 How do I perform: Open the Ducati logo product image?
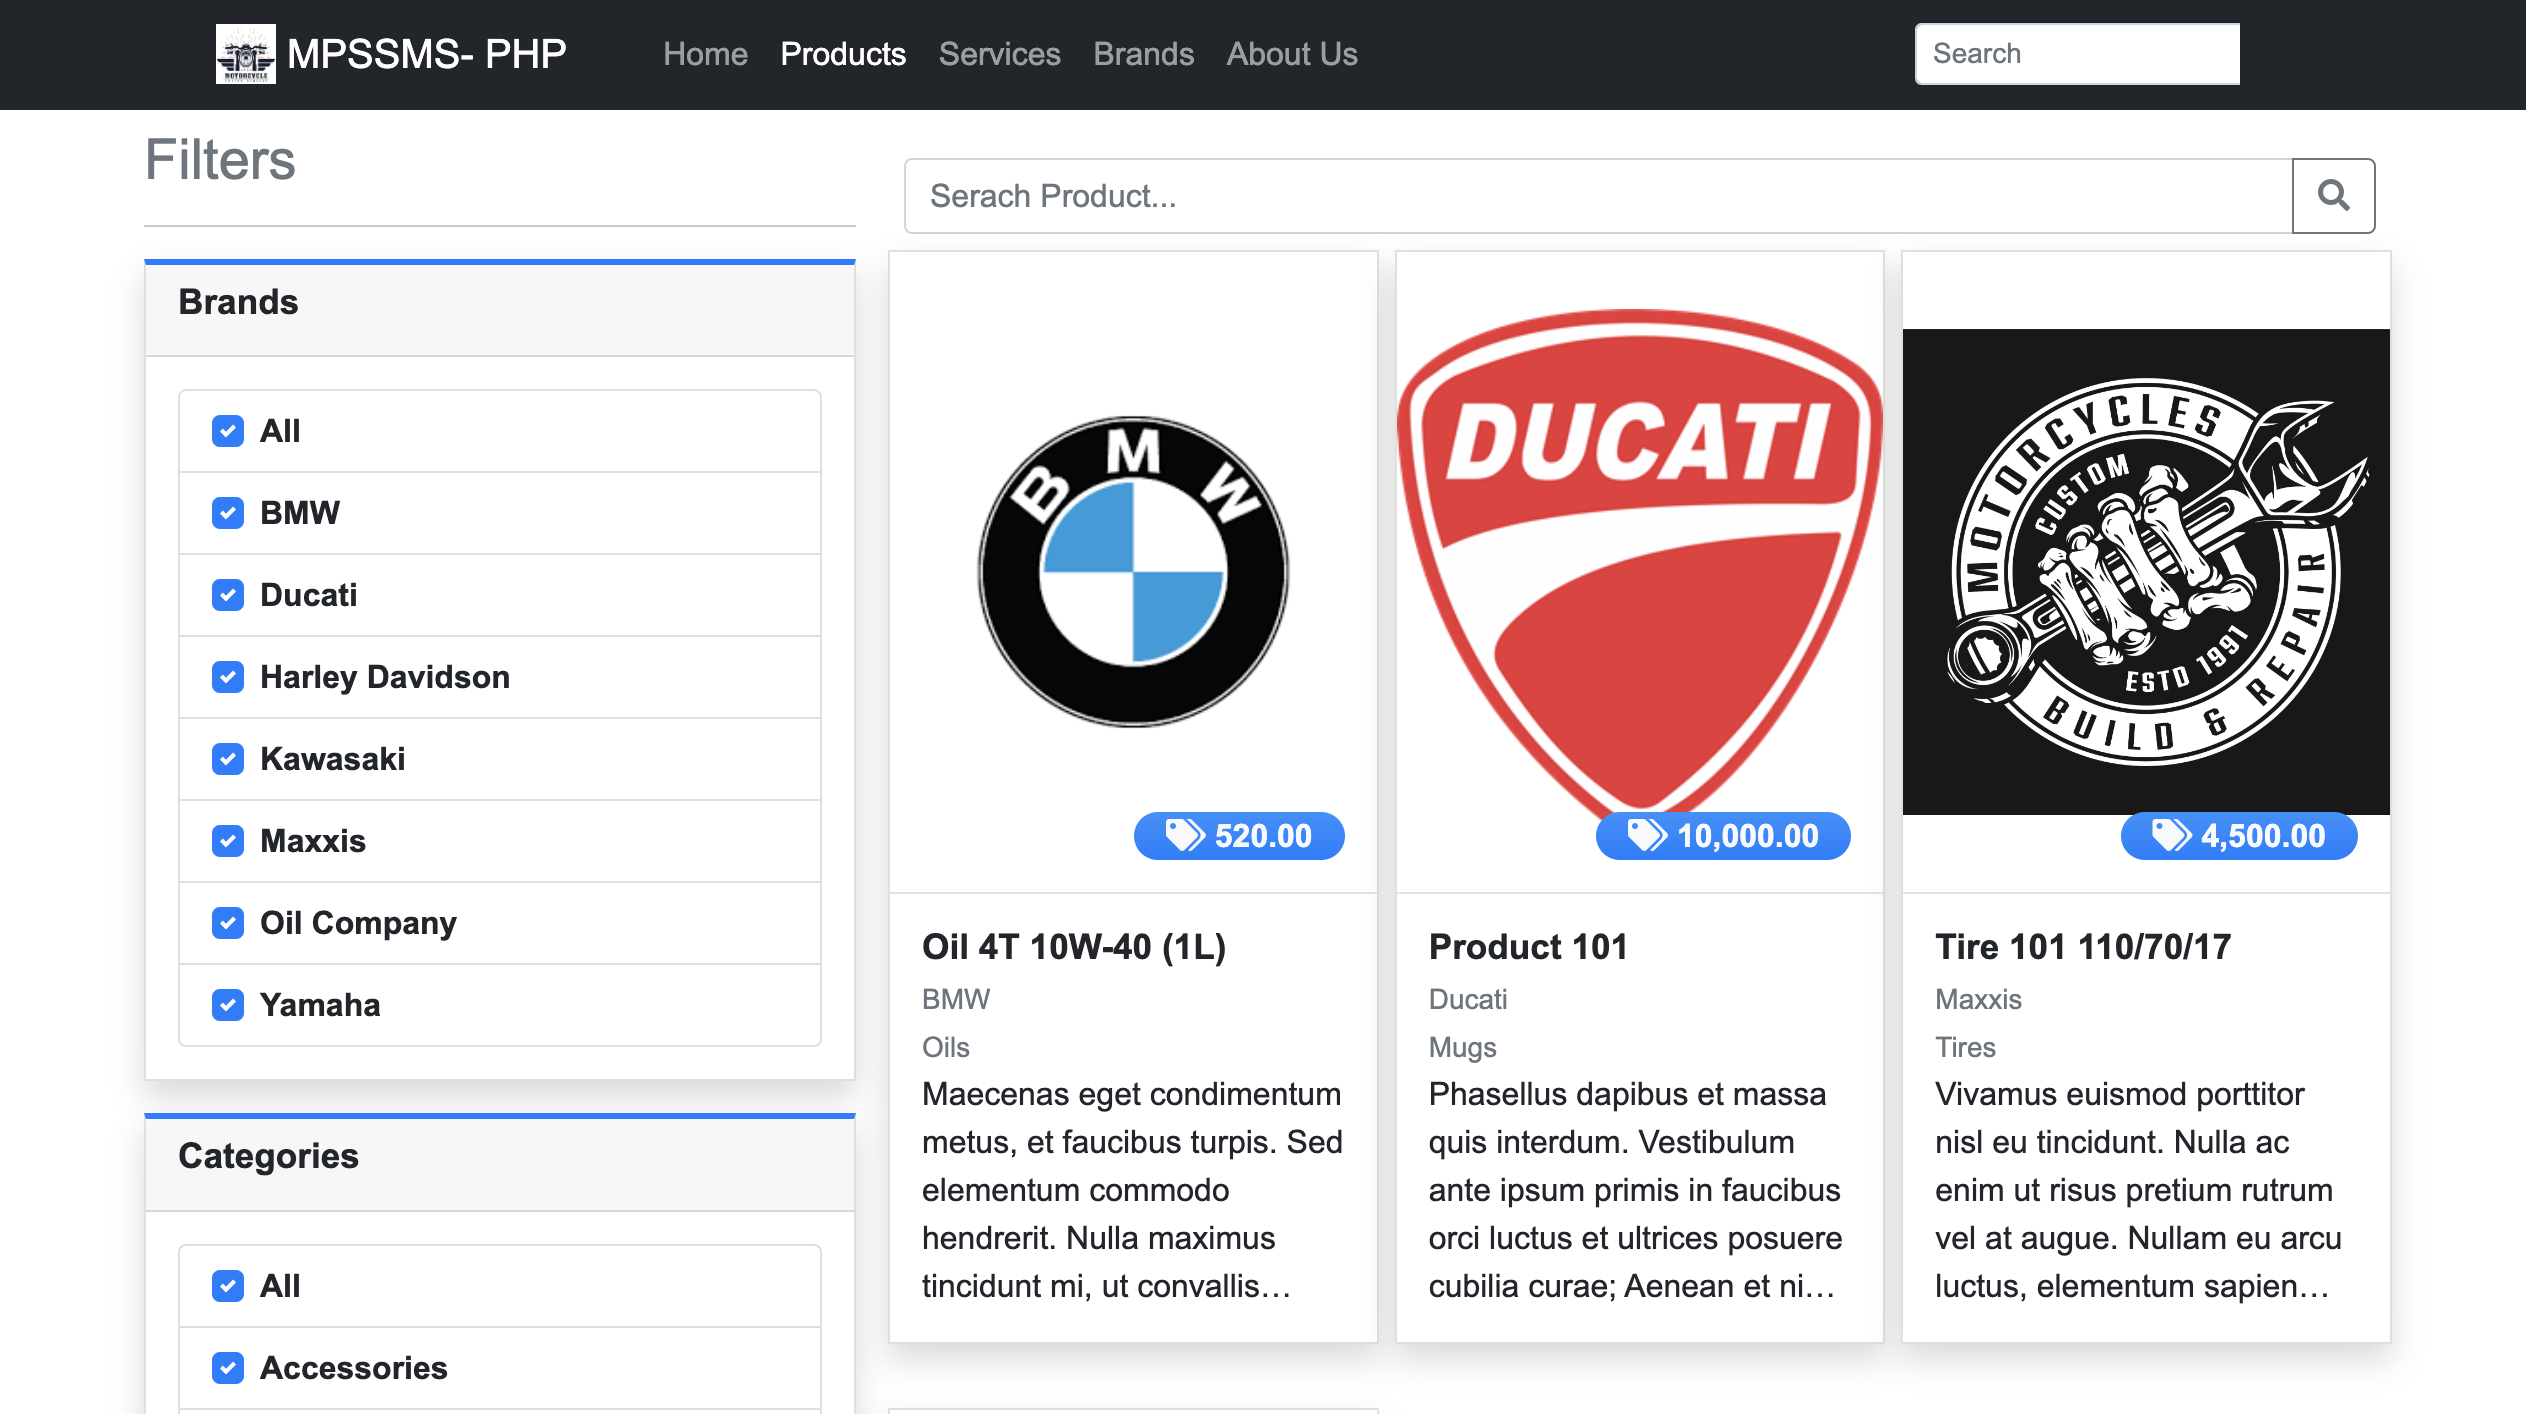click(1640, 572)
